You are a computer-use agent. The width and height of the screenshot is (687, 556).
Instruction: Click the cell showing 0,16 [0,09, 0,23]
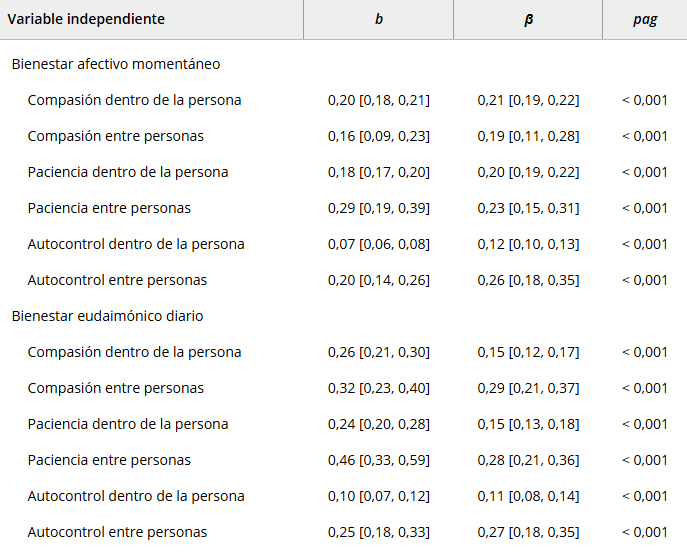pos(378,136)
